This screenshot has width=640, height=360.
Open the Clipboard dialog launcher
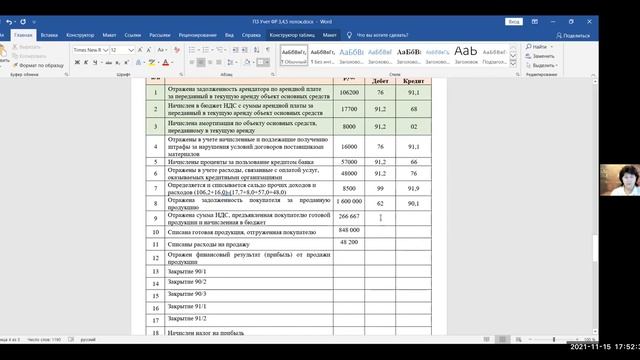point(67,75)
